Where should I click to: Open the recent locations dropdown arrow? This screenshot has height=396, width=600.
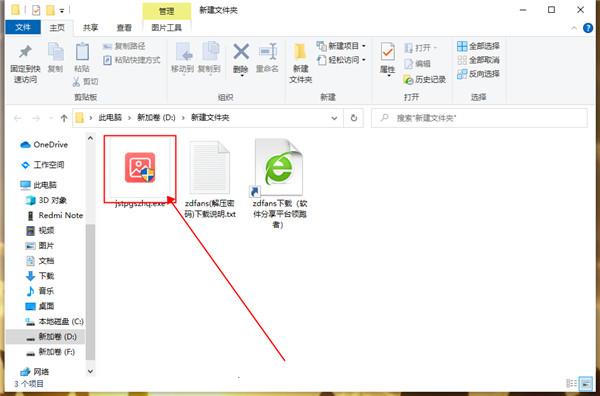pyautogui.click(x=51, y=119)
